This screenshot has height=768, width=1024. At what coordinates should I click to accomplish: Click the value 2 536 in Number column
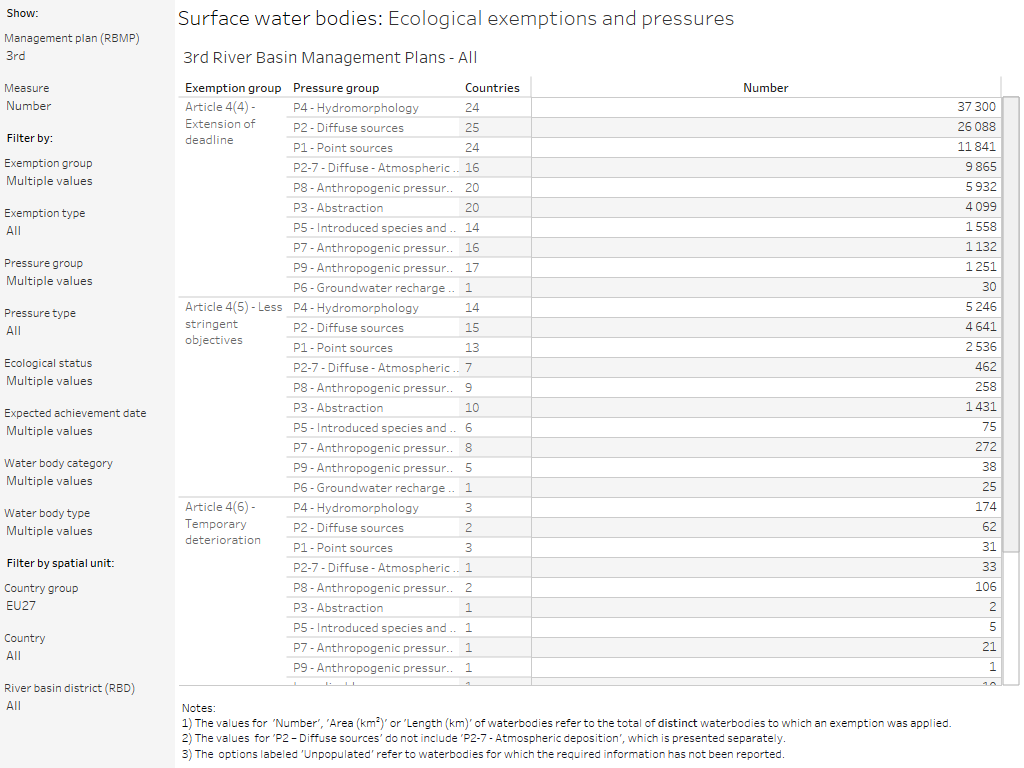980,347
